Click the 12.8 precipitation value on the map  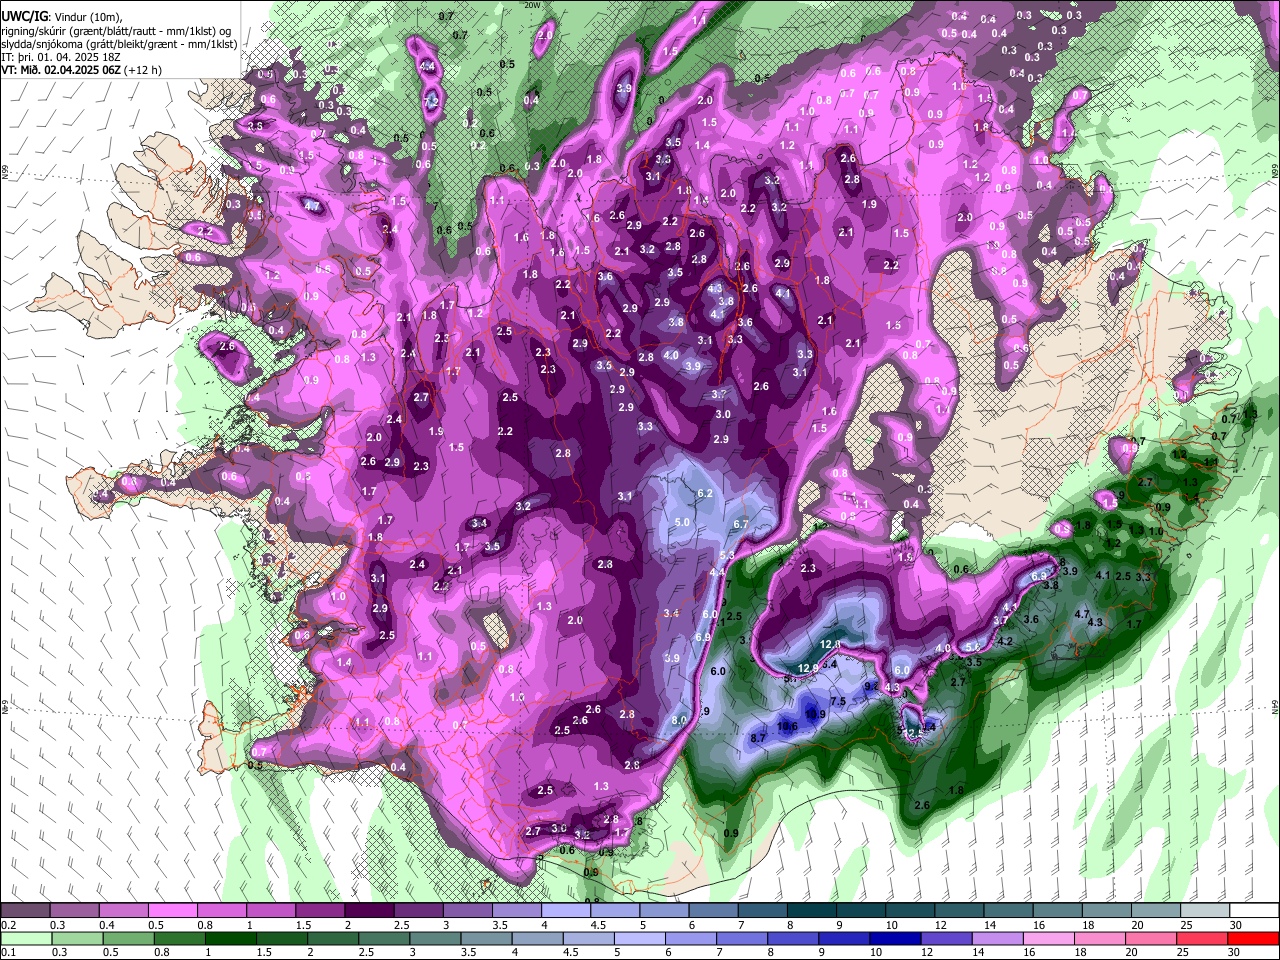(829, 644)
